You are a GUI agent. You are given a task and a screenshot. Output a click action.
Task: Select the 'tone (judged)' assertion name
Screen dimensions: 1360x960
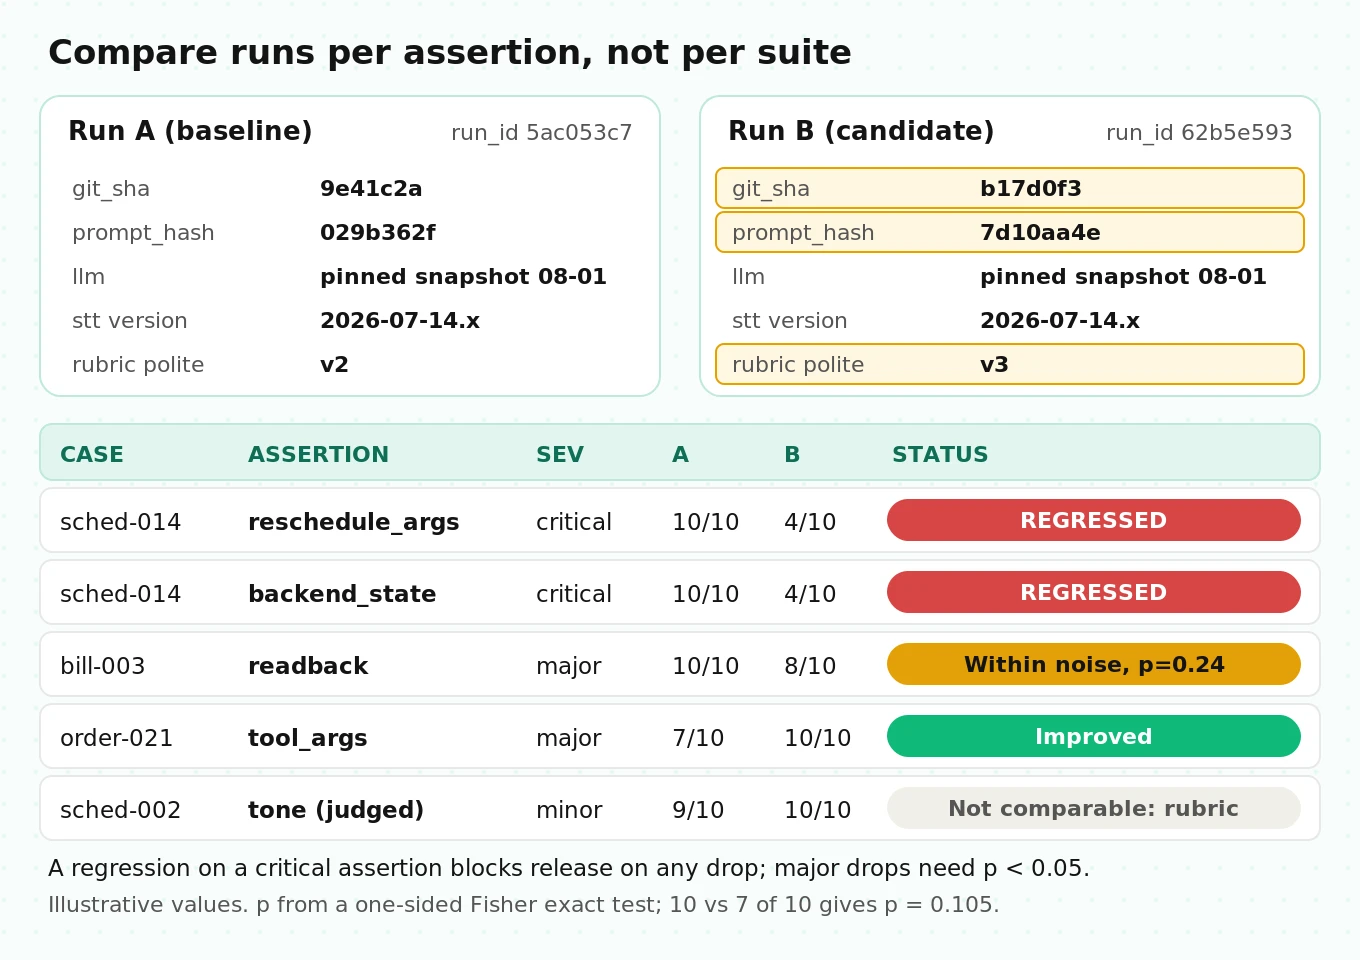(336, 810)
